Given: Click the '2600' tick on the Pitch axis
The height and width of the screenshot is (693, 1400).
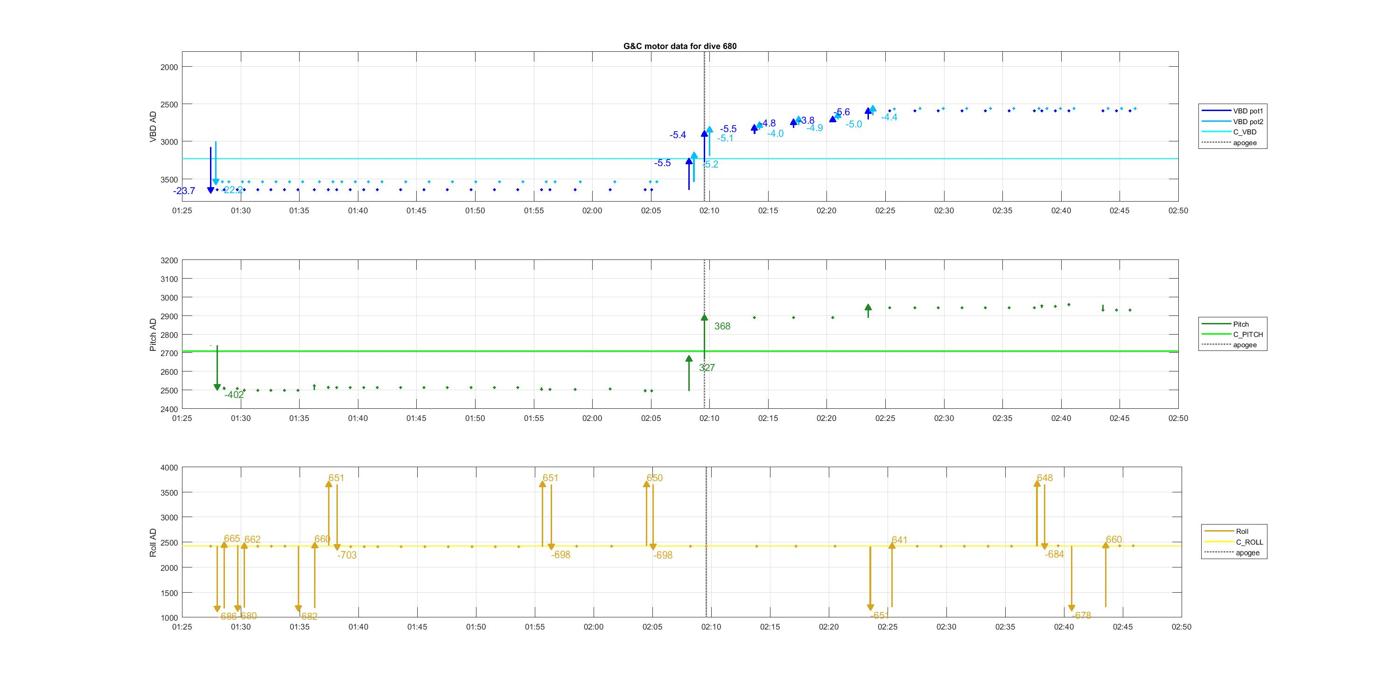Looking at the screenshot, I should click(169, 372).
